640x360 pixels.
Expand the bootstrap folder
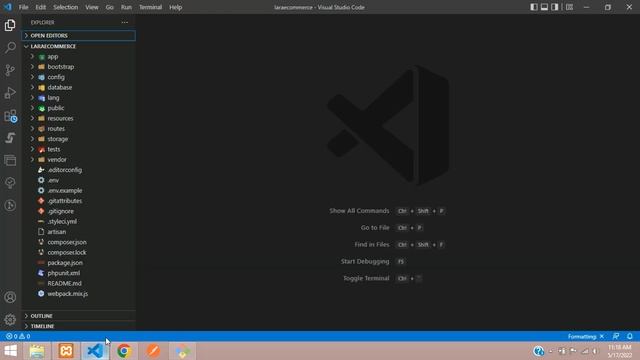[78, 67]
